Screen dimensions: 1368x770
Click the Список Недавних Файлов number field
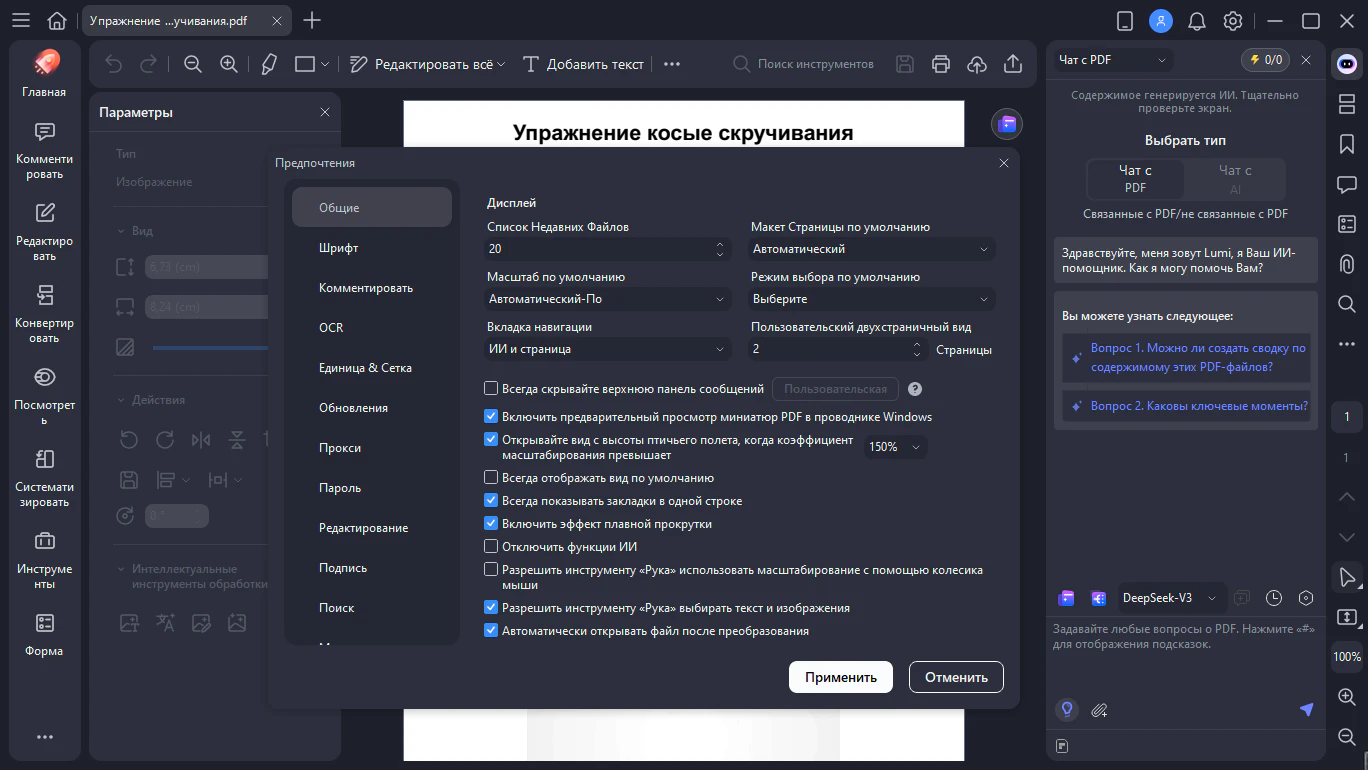pyautogui.click(x=609, y=249)
